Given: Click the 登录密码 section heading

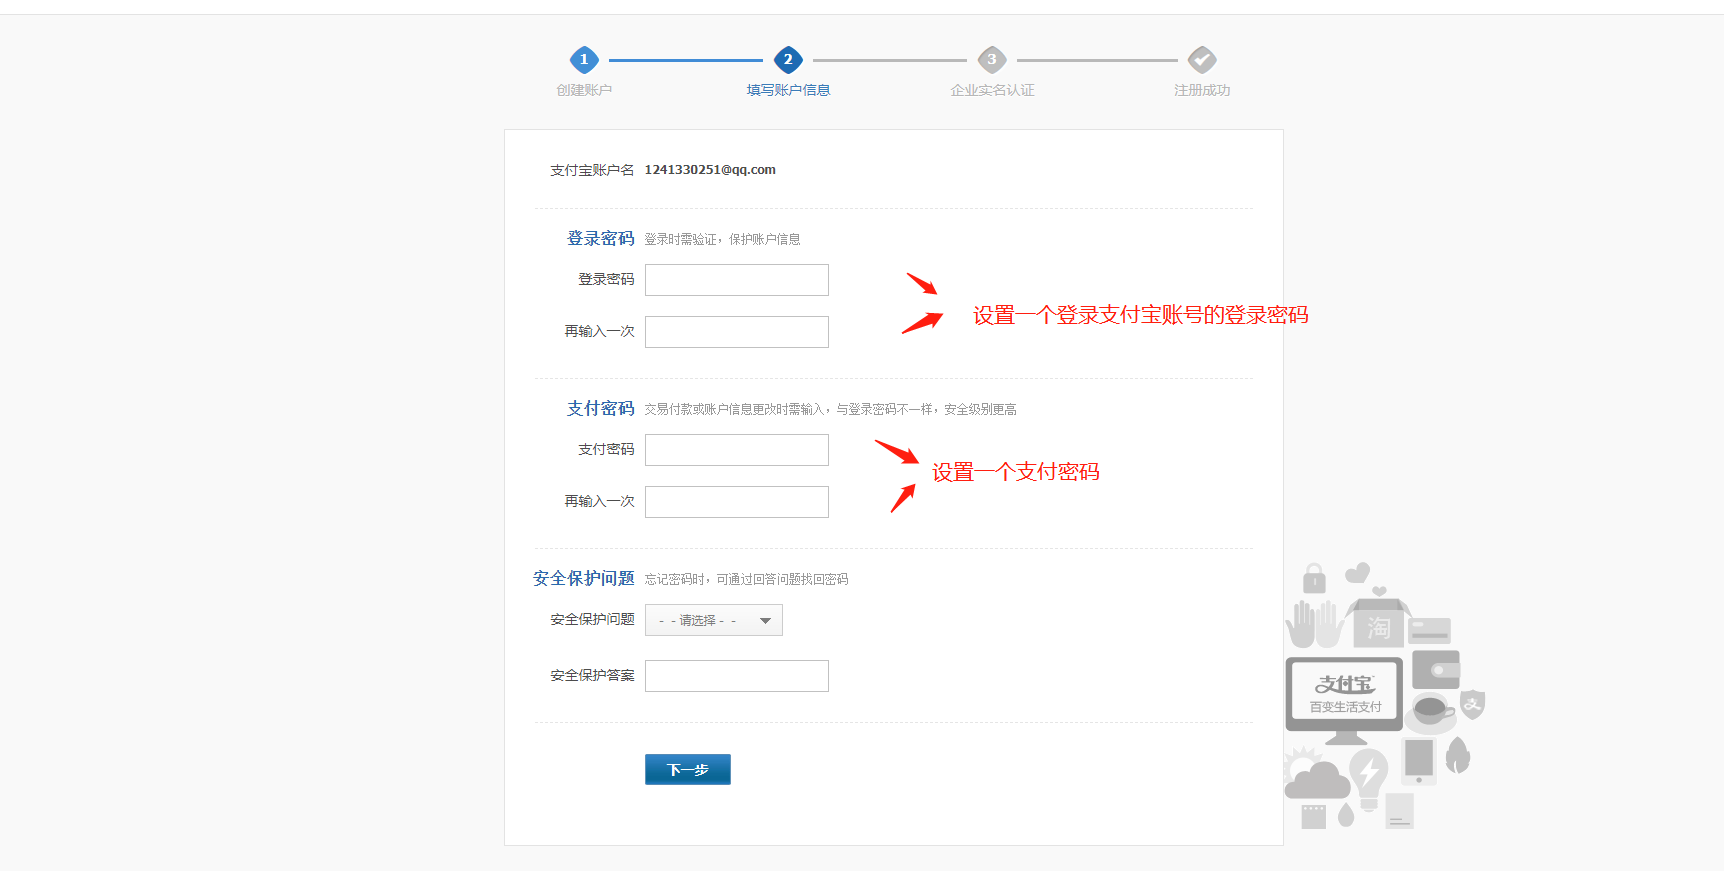Looking at the screenshot, I should click(x=601, y=238).
